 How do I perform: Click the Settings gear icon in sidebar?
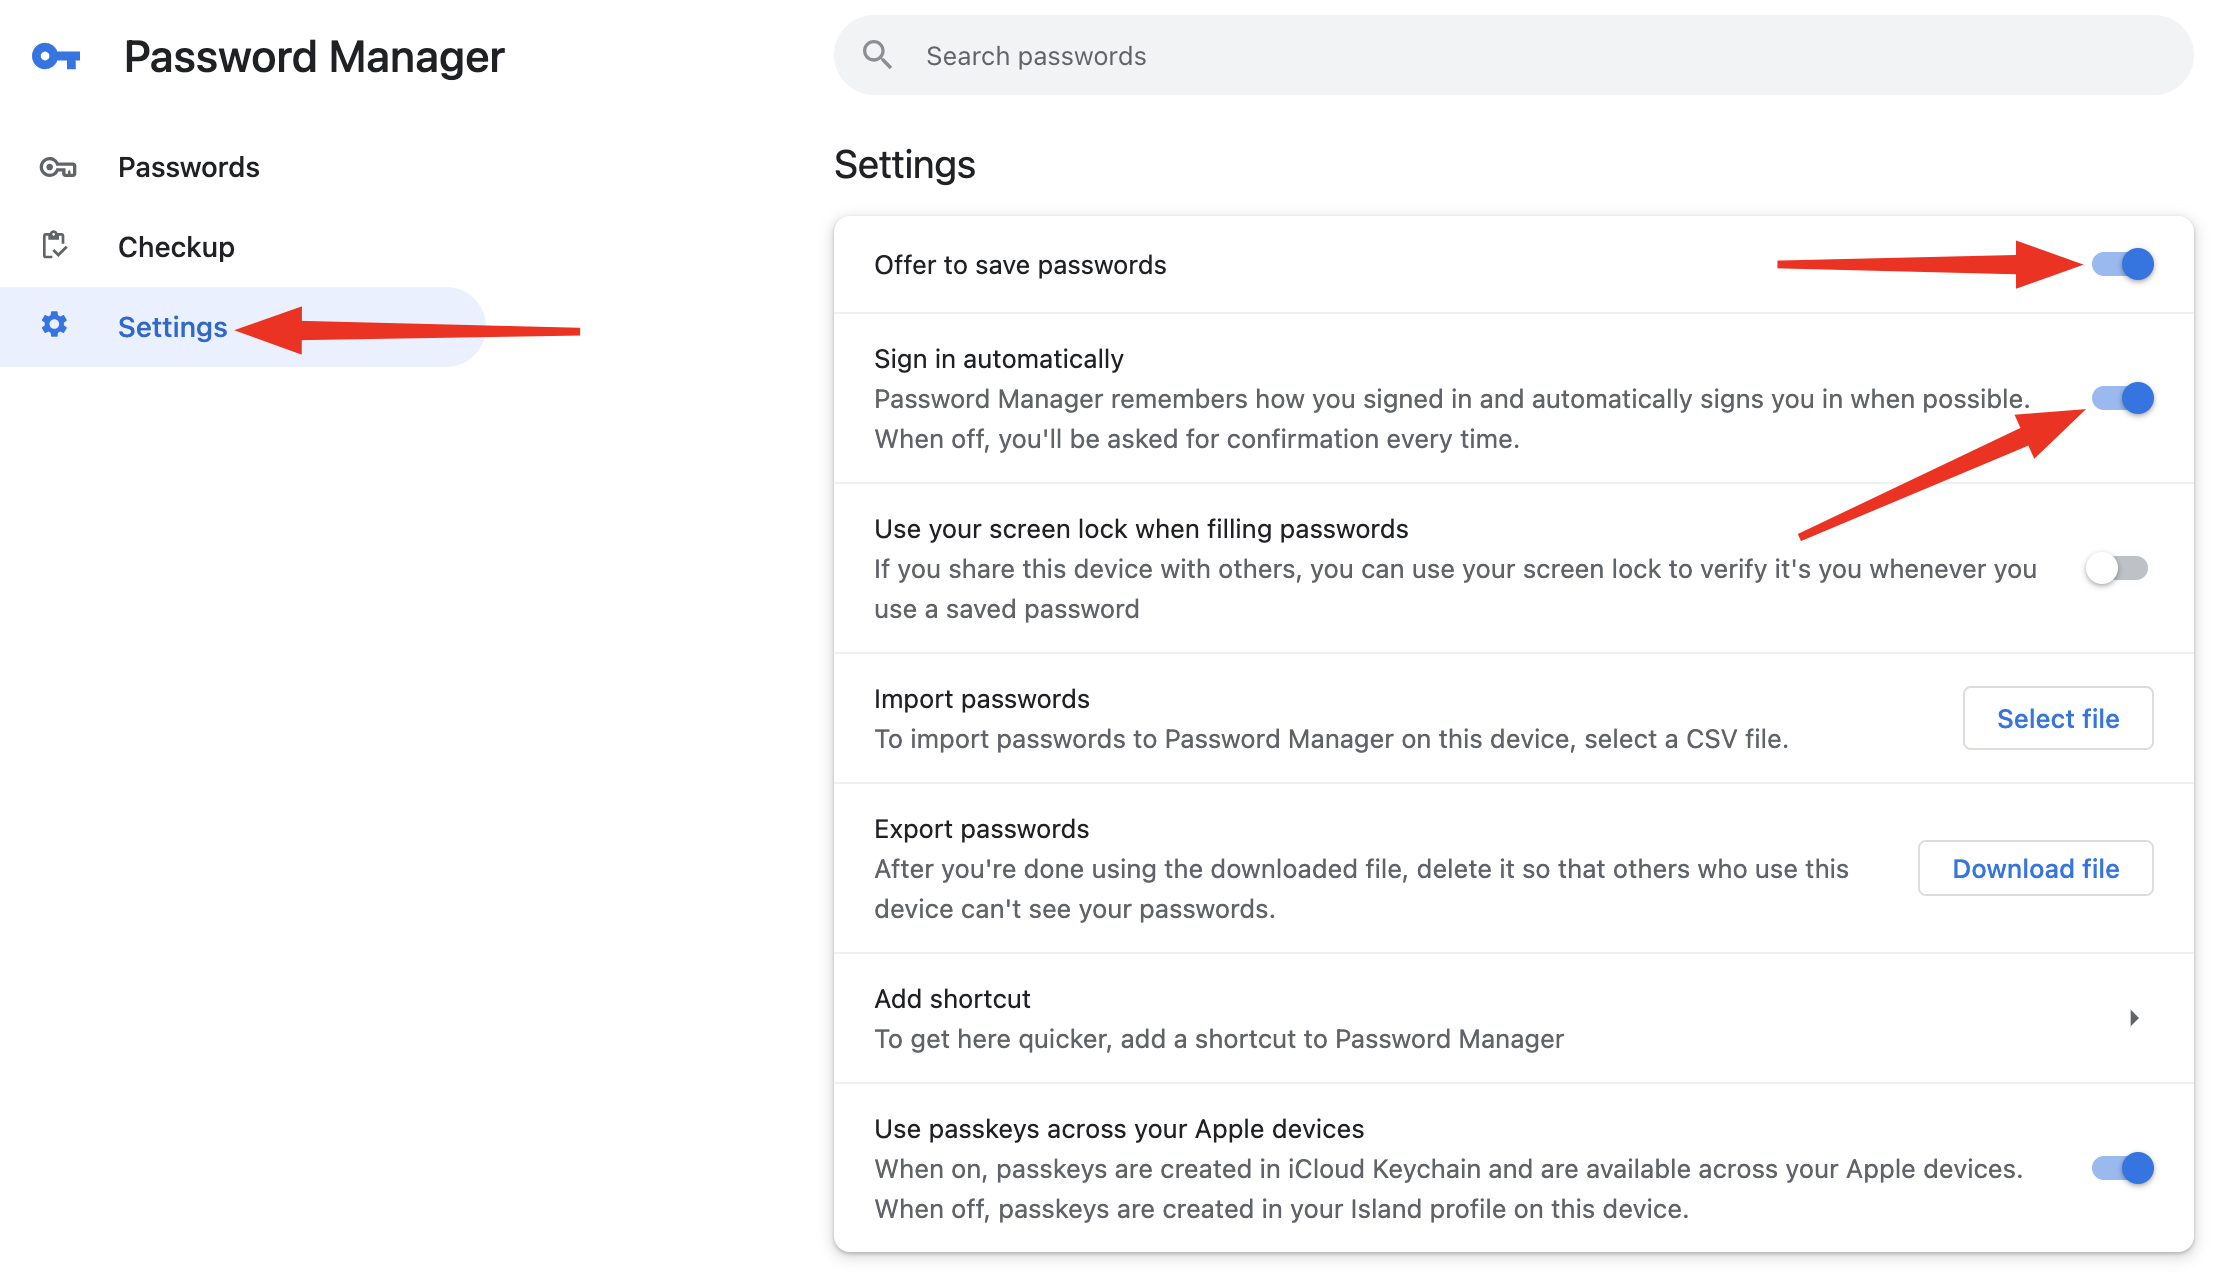[54, 325]
